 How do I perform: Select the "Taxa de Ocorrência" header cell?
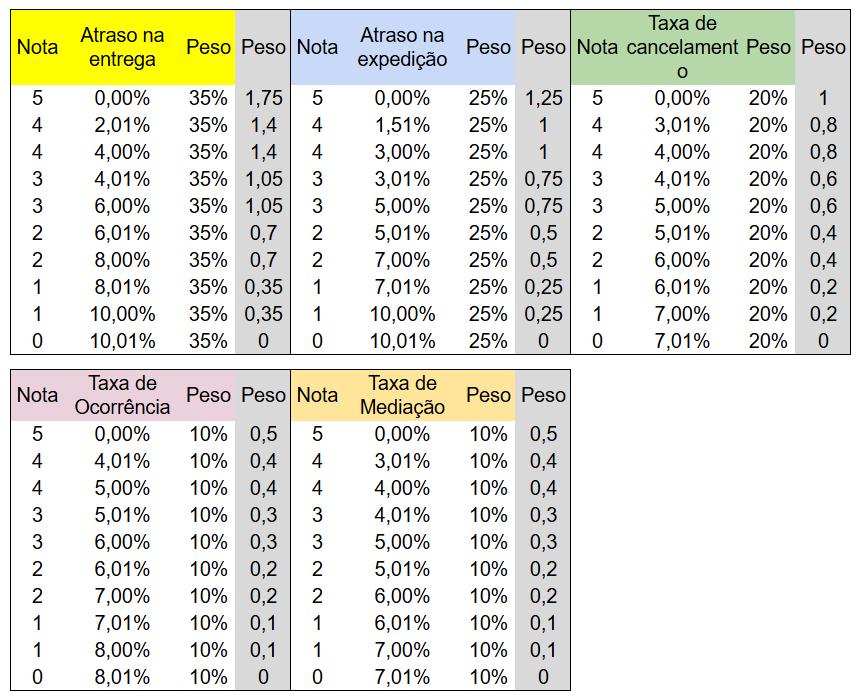[122, 395]
